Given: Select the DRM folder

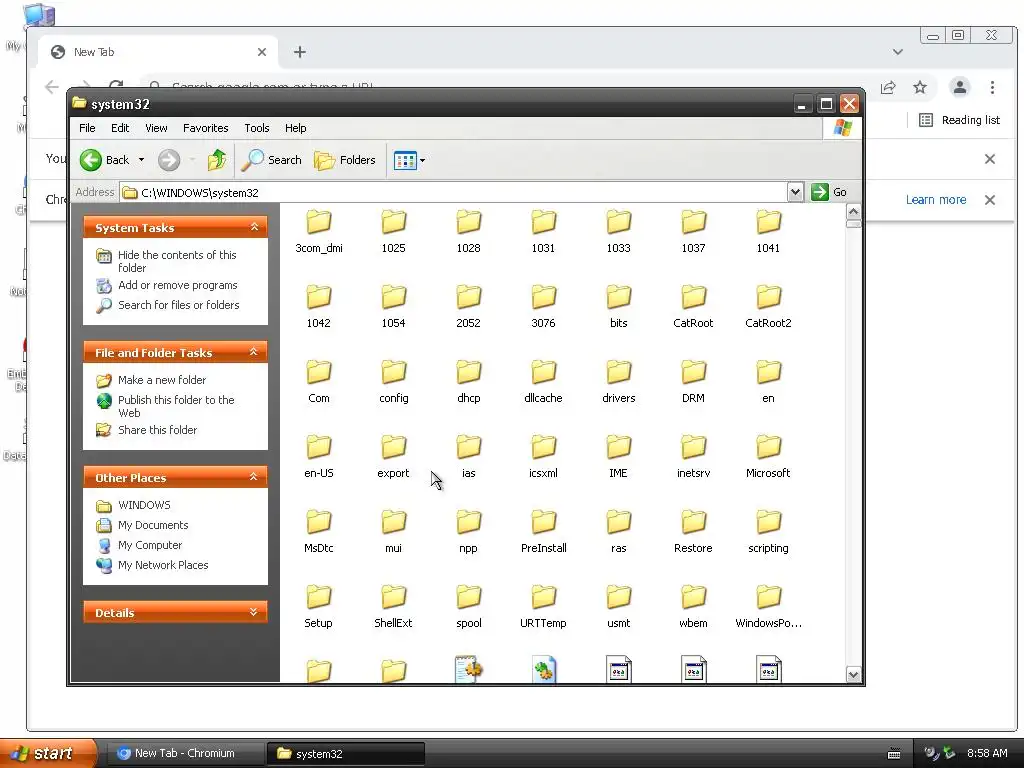Looking at the screenshot, I should coord(694,382).
